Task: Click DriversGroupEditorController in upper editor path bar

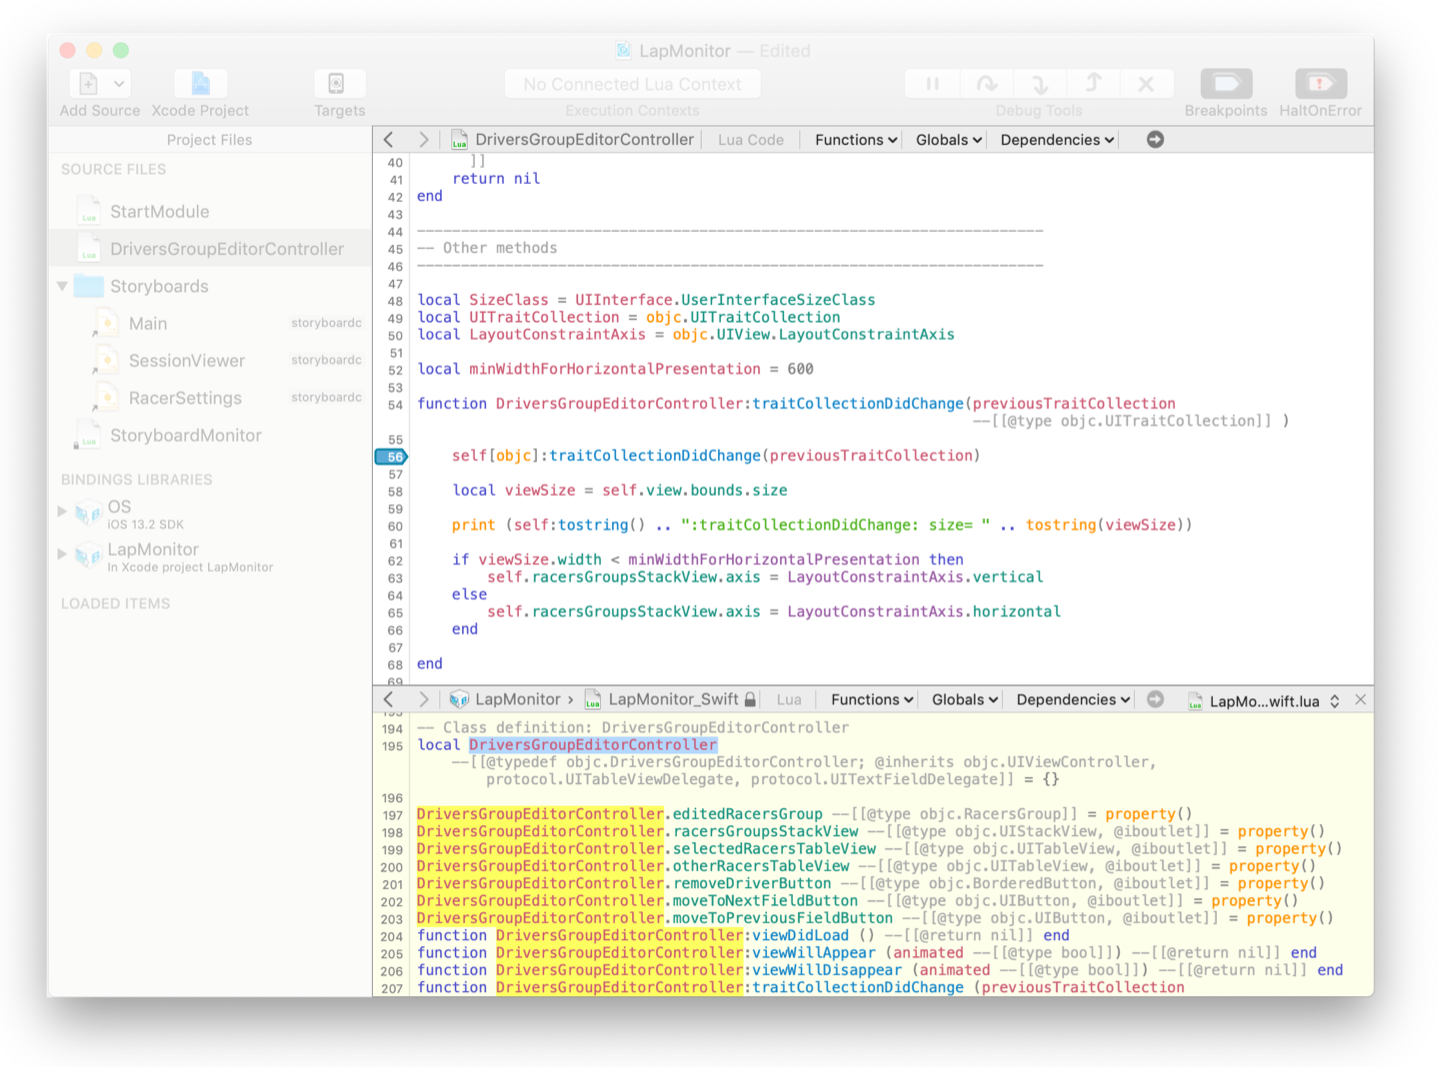Action: (x=584, y=140)
